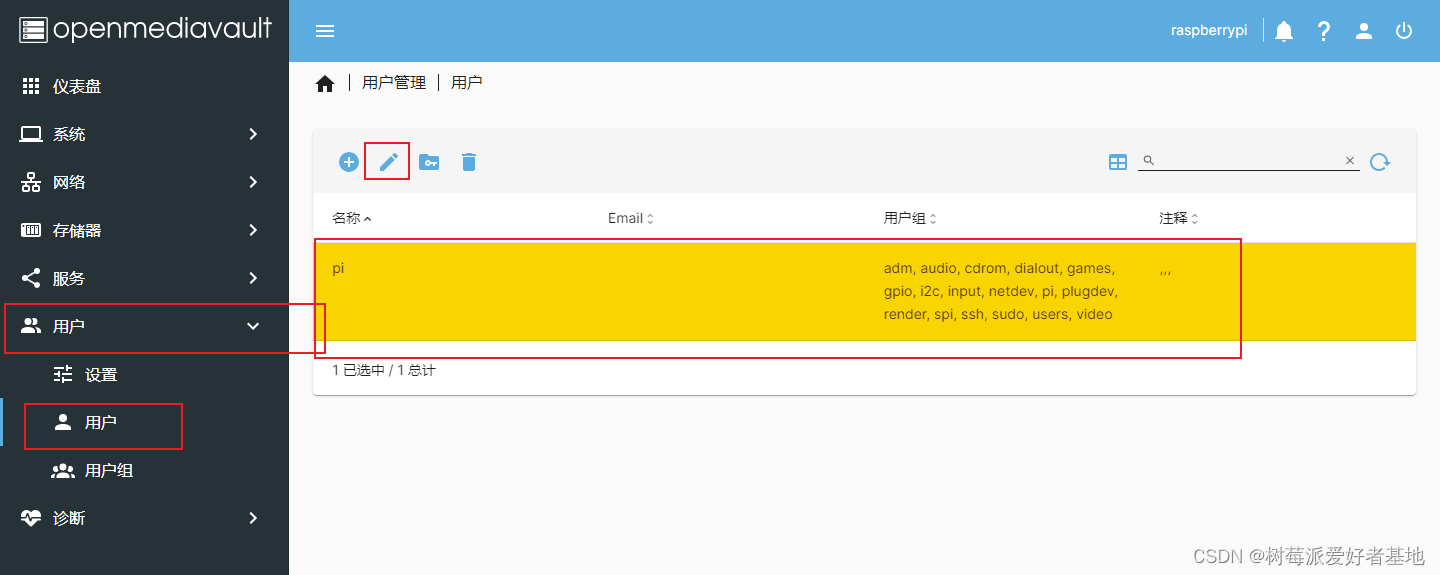Expand the 系统 menu
The image size is (1440, 575).
tap(144, 134)
